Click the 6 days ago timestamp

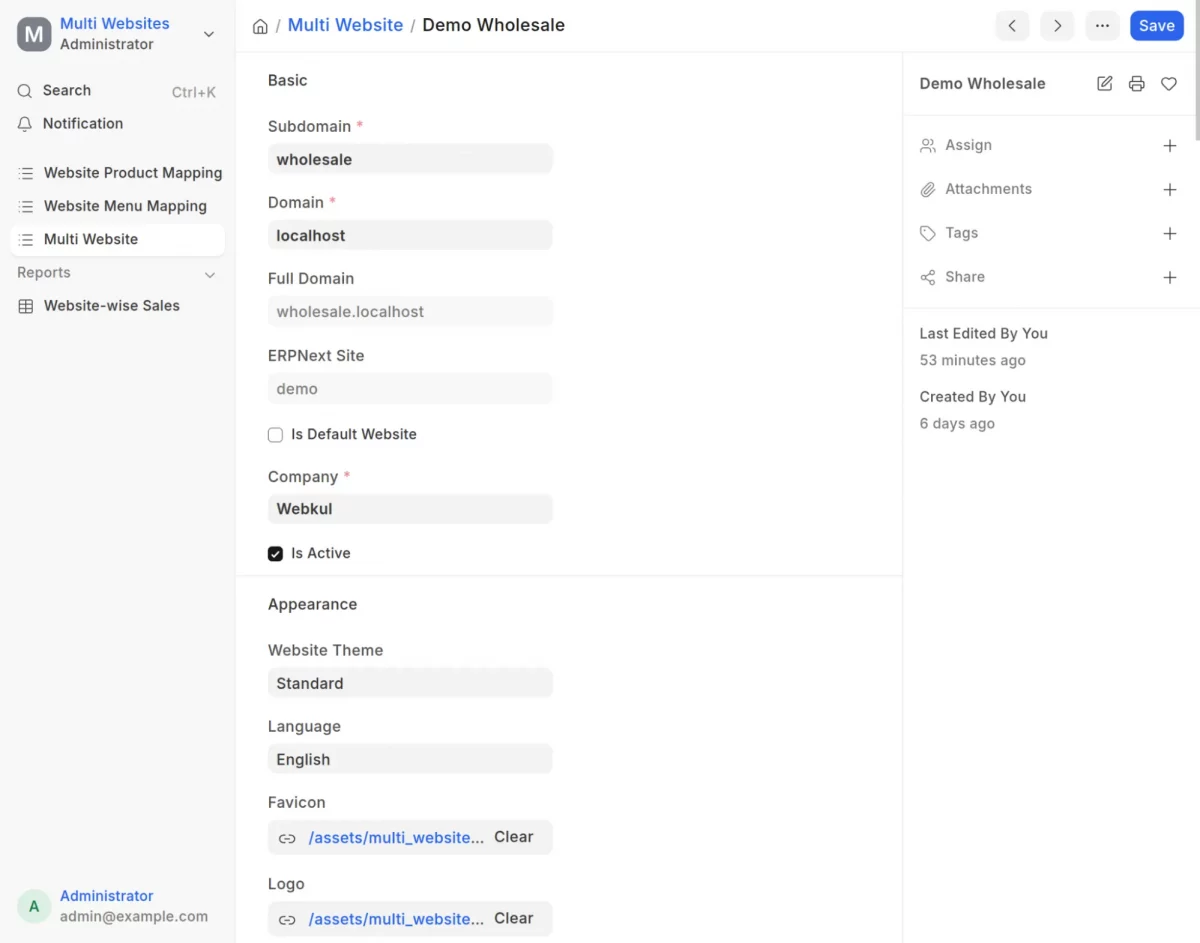click(x=957, y=424)
